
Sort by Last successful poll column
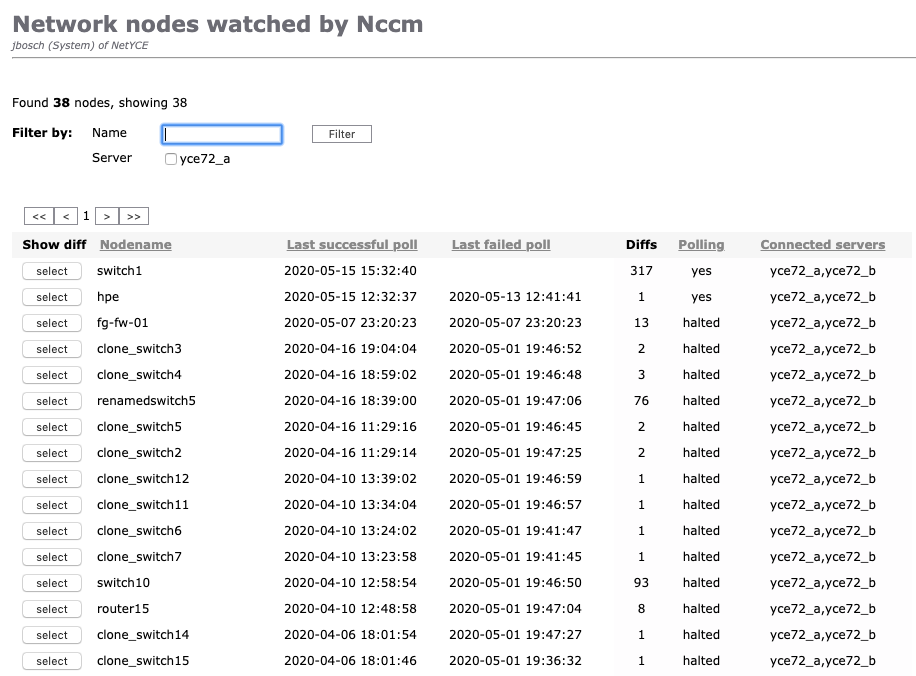tap(352, 245)
